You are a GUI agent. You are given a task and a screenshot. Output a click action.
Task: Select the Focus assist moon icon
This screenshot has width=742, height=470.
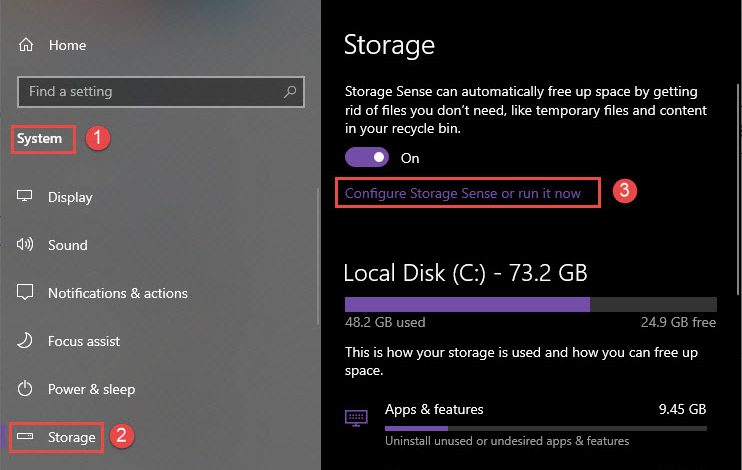pos(25,341)
